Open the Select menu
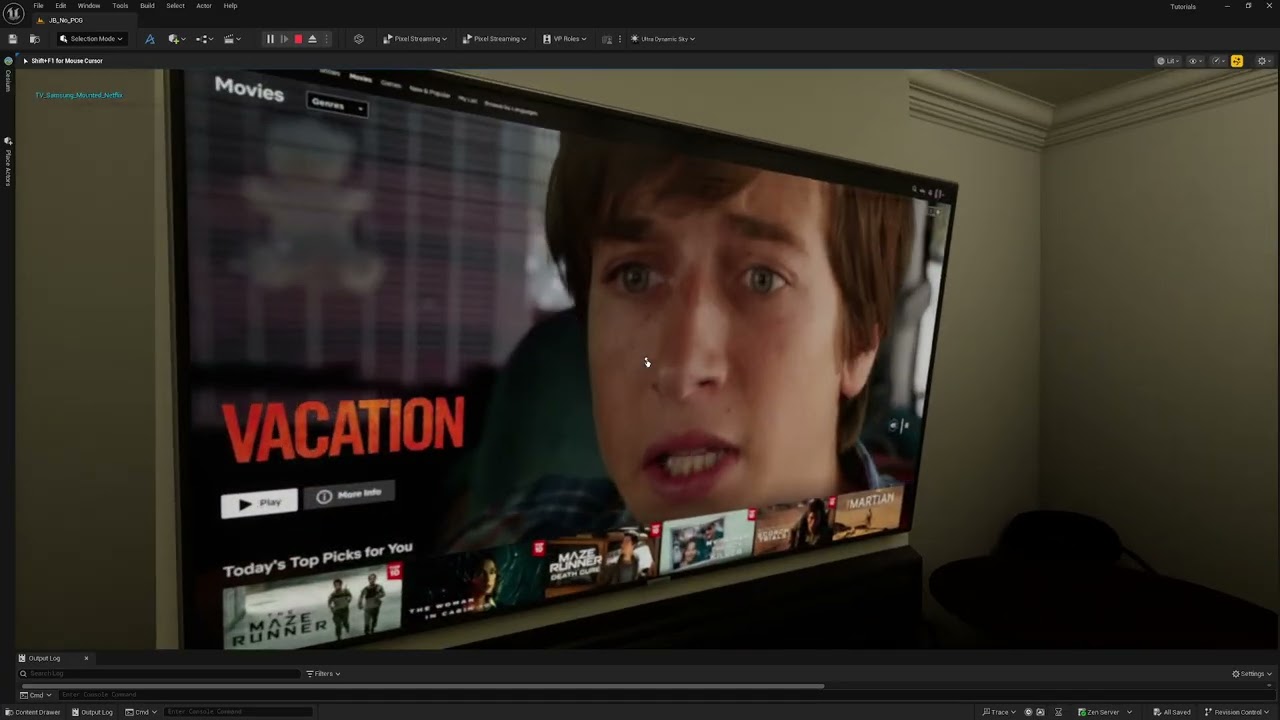 tap(175, 6)
